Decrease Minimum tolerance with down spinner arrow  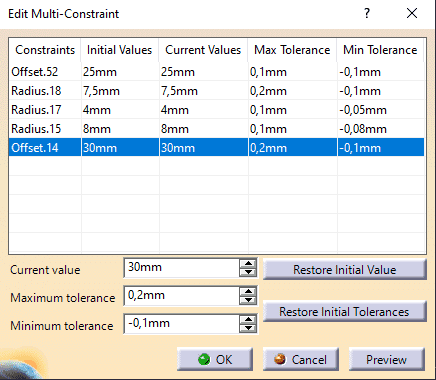248,328
